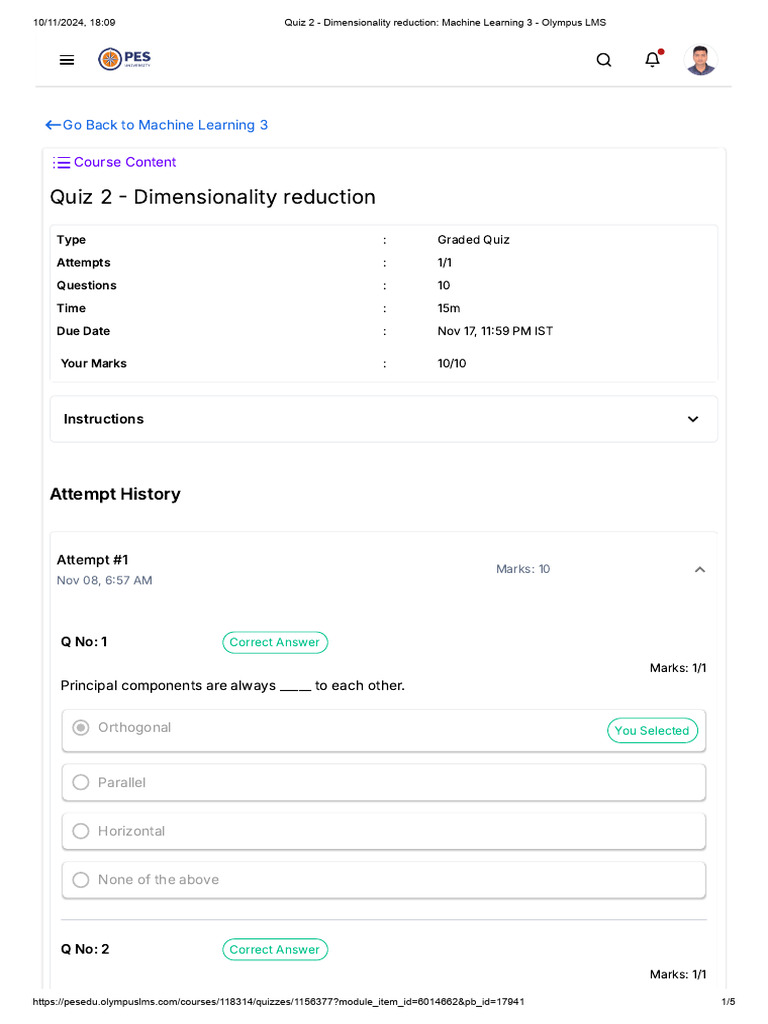768x1024 pixels.
Task: Select the Parallel radio option
Action: coord(81,782)
